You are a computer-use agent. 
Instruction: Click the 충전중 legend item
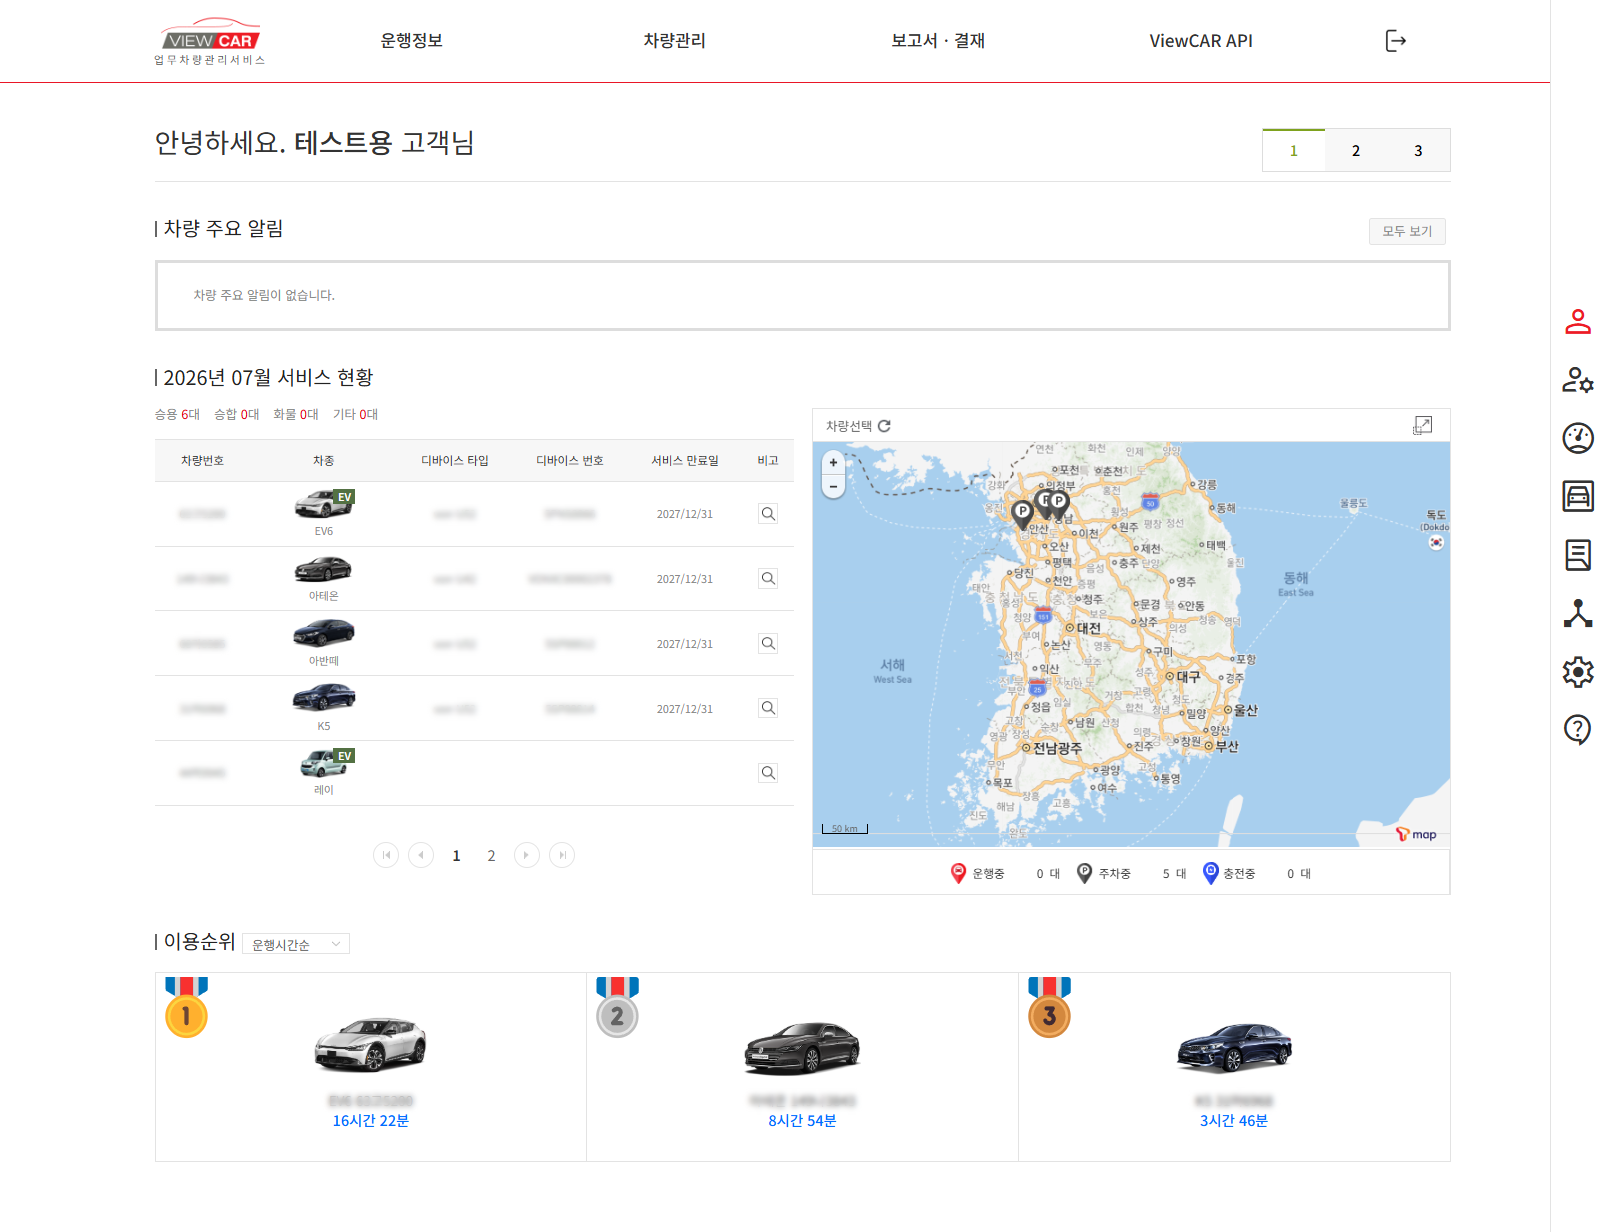(x=1229, y=873)
